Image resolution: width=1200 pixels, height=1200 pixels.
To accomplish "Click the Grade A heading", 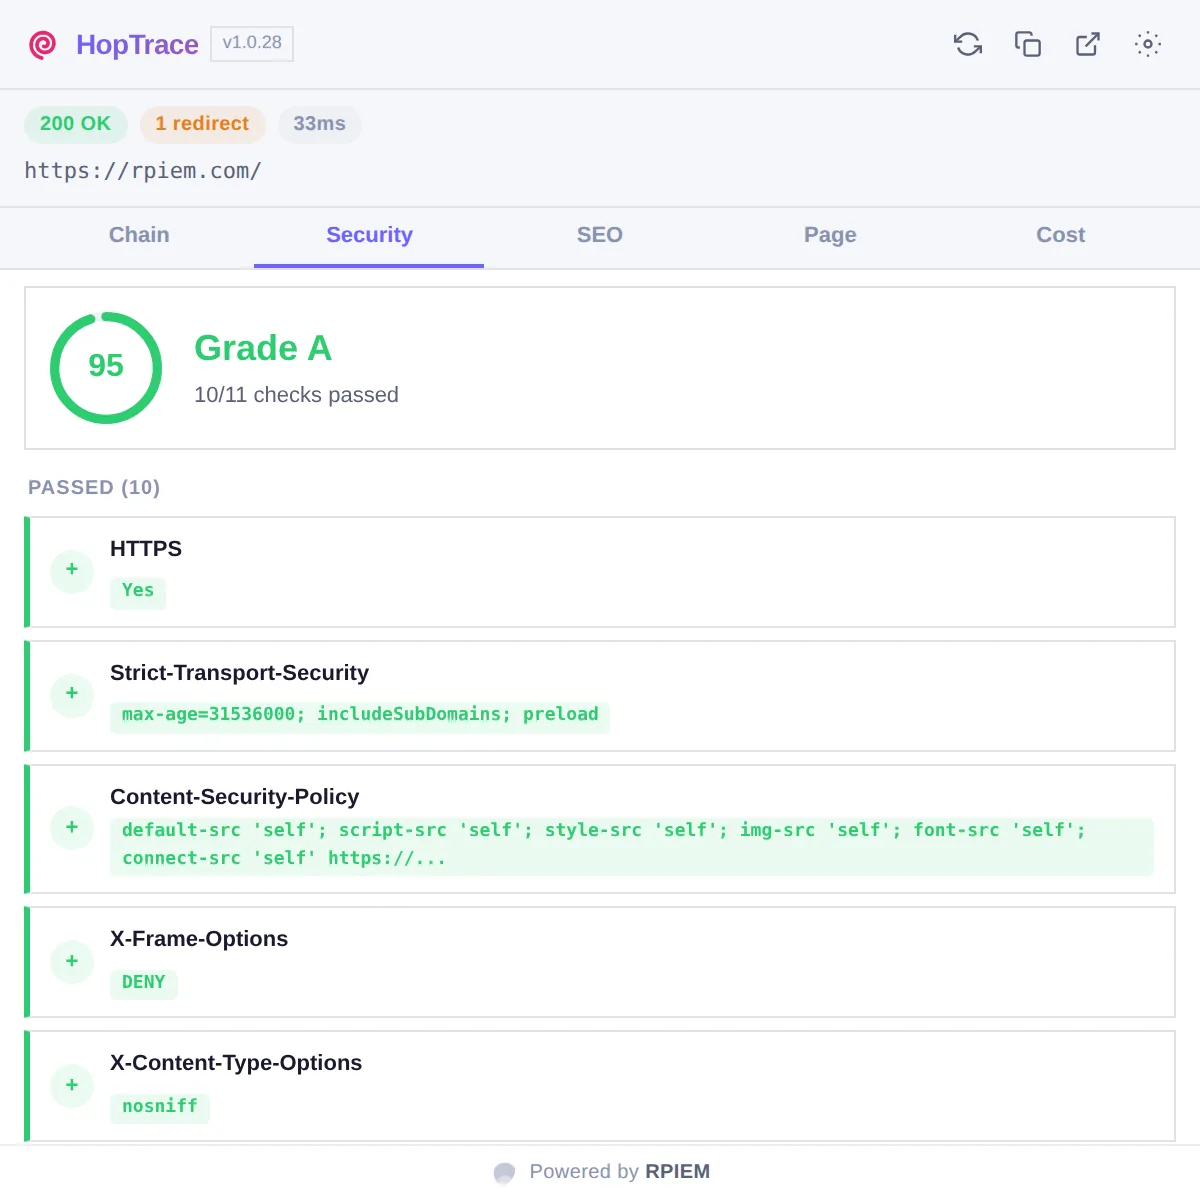I will pos(263,348).
